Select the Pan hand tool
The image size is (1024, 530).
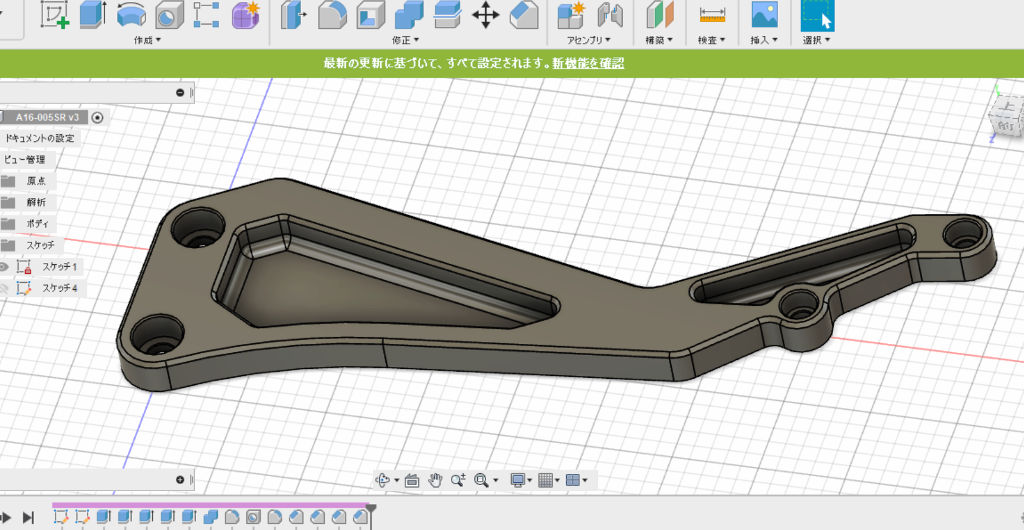point(435,480)
